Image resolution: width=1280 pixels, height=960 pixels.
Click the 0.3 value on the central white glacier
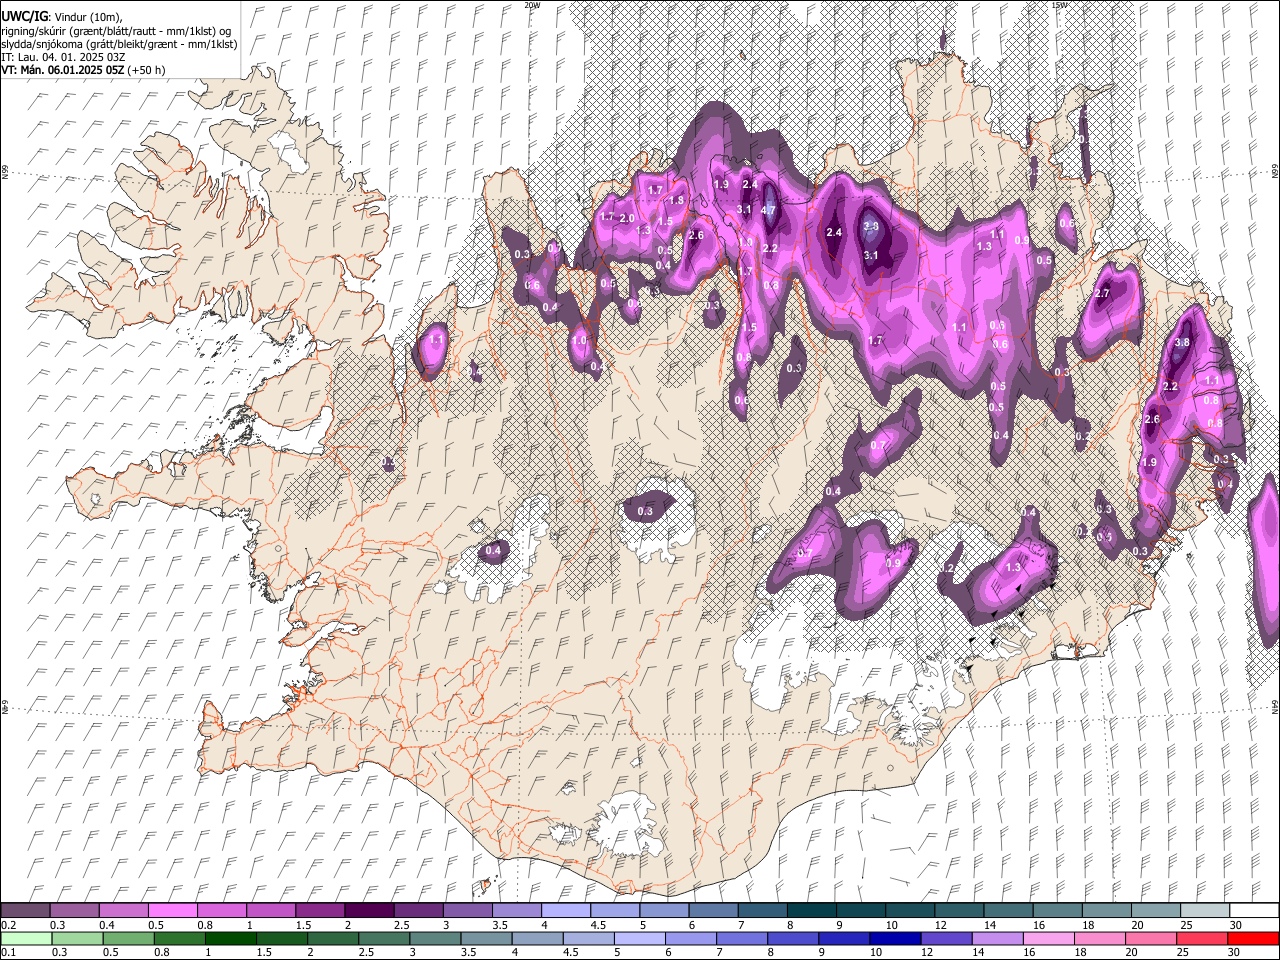click(645, 511)
